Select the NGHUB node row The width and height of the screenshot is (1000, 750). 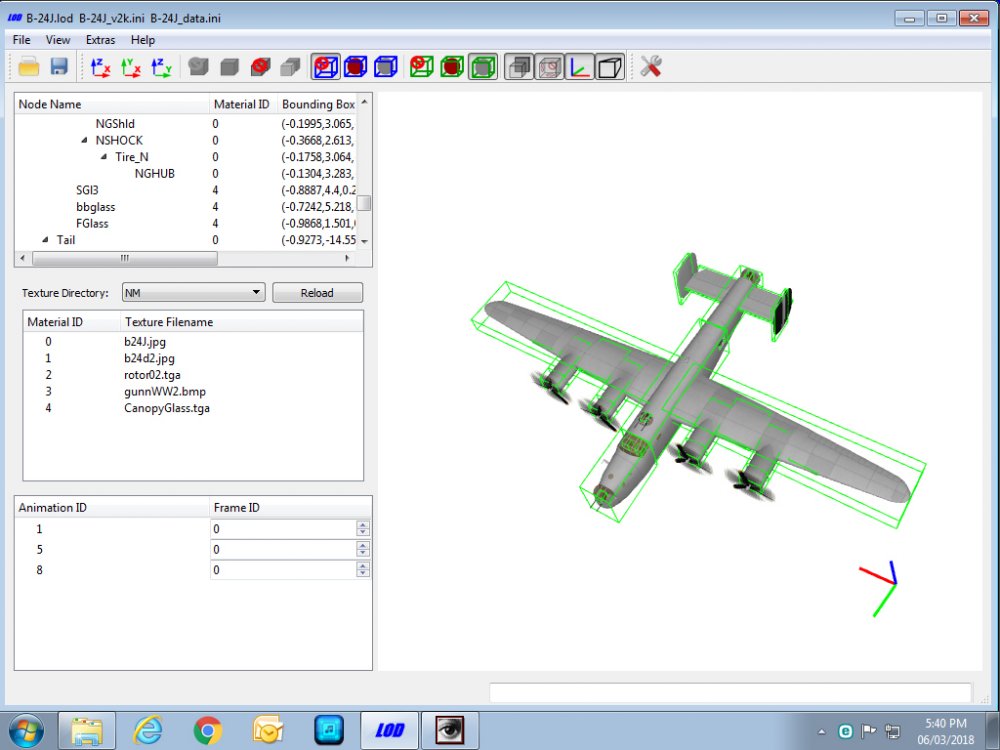pos(185,173)
